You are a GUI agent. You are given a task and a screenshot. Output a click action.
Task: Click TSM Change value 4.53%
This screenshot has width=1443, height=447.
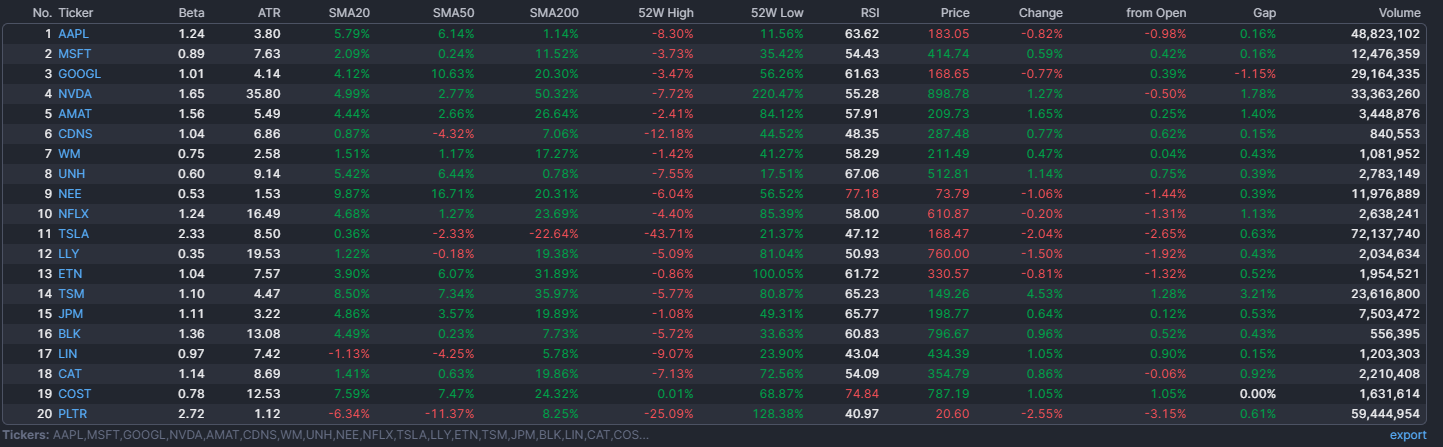[x=1045, y=294]
